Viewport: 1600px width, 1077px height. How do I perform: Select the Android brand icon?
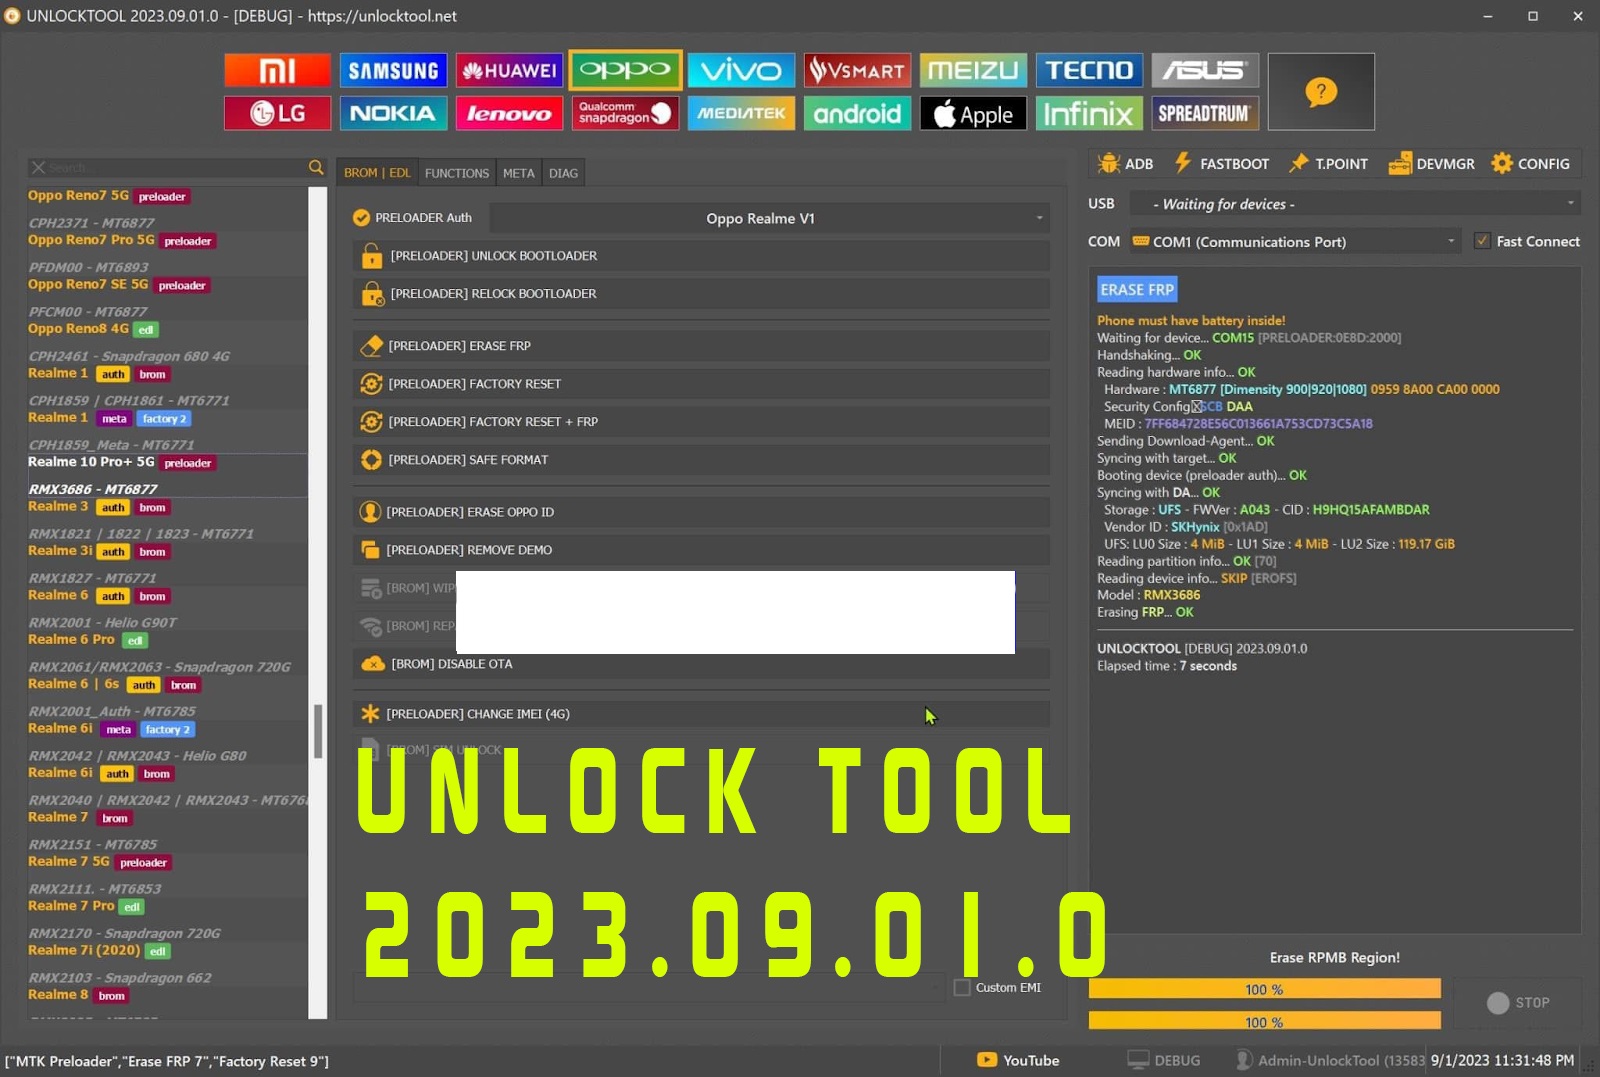(857, 113)
